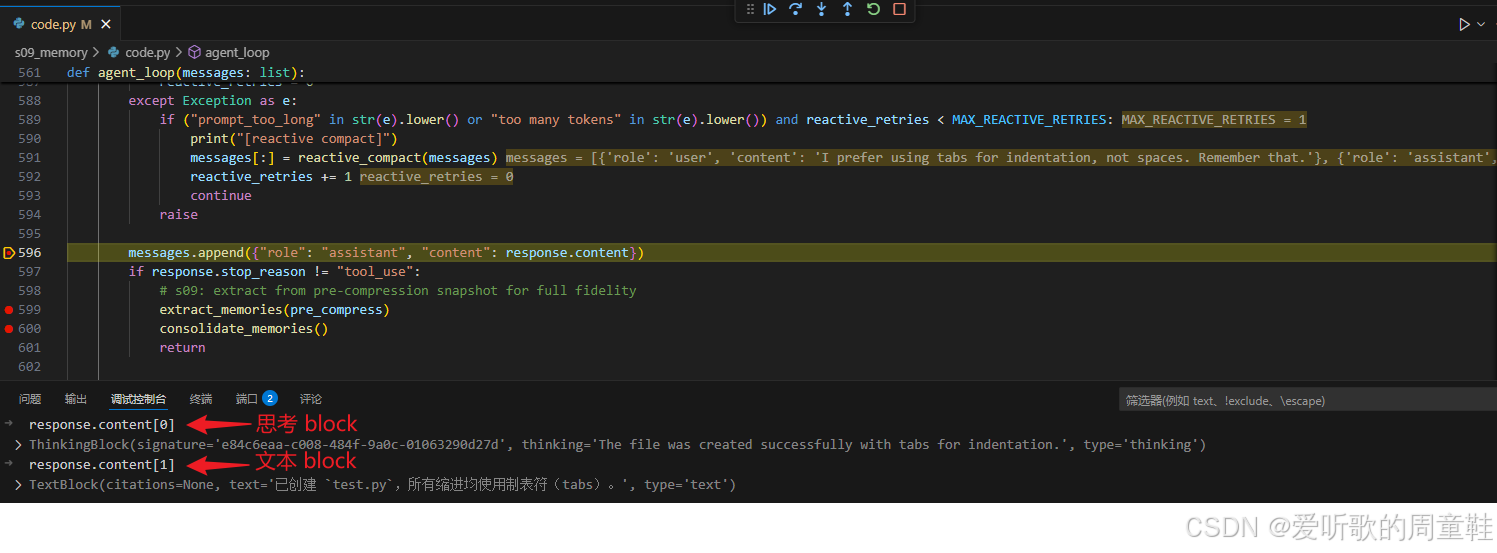Click the inline value MAX_REACTIVE_RETRIES = 1
1497x553 pixels.
coord(1214,120)
